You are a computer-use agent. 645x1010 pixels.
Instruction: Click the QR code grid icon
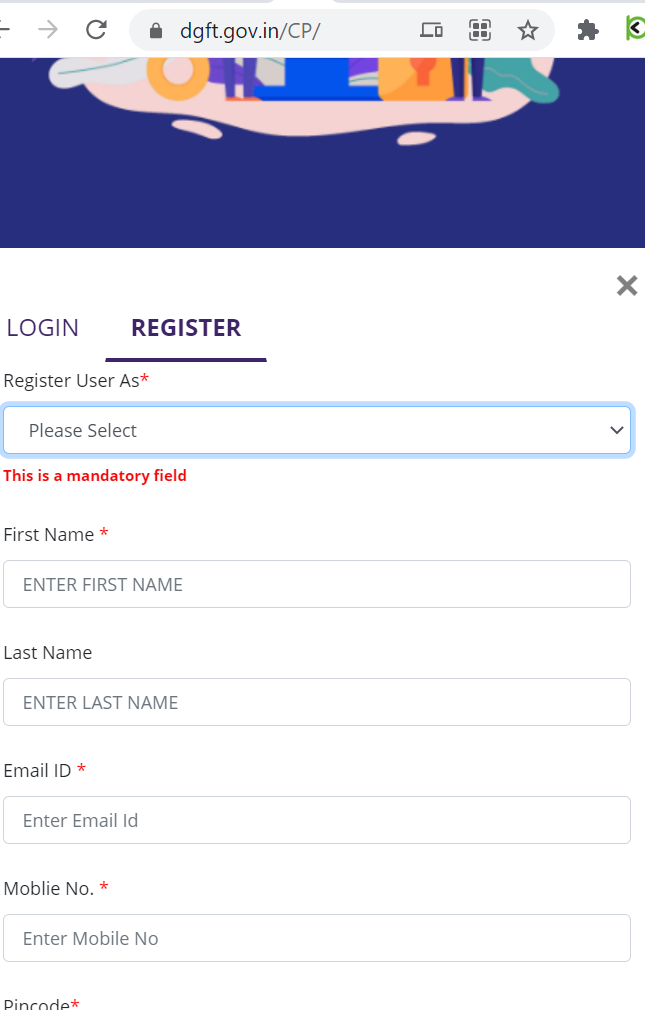pos(480,30)
